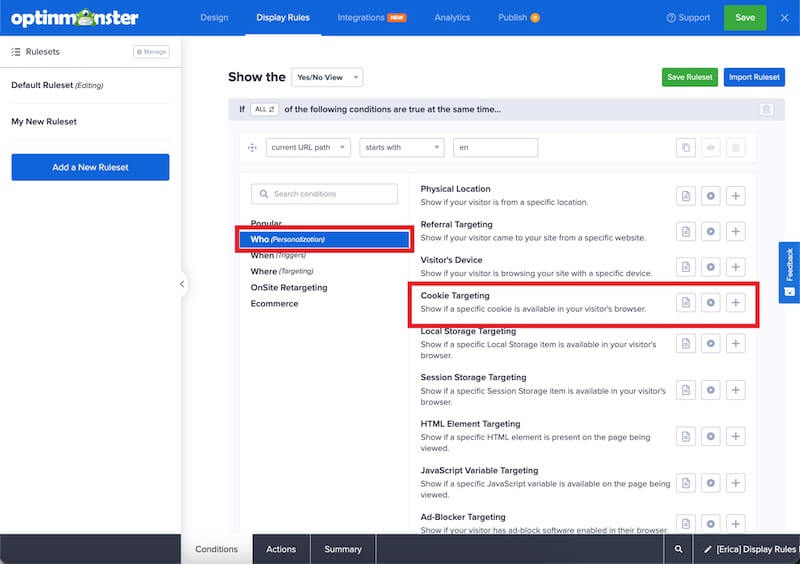Image resolution: width=800 pixels, height=564 pixels.
Task: Open the current URL path dropdown
Action: click(308, 148)
